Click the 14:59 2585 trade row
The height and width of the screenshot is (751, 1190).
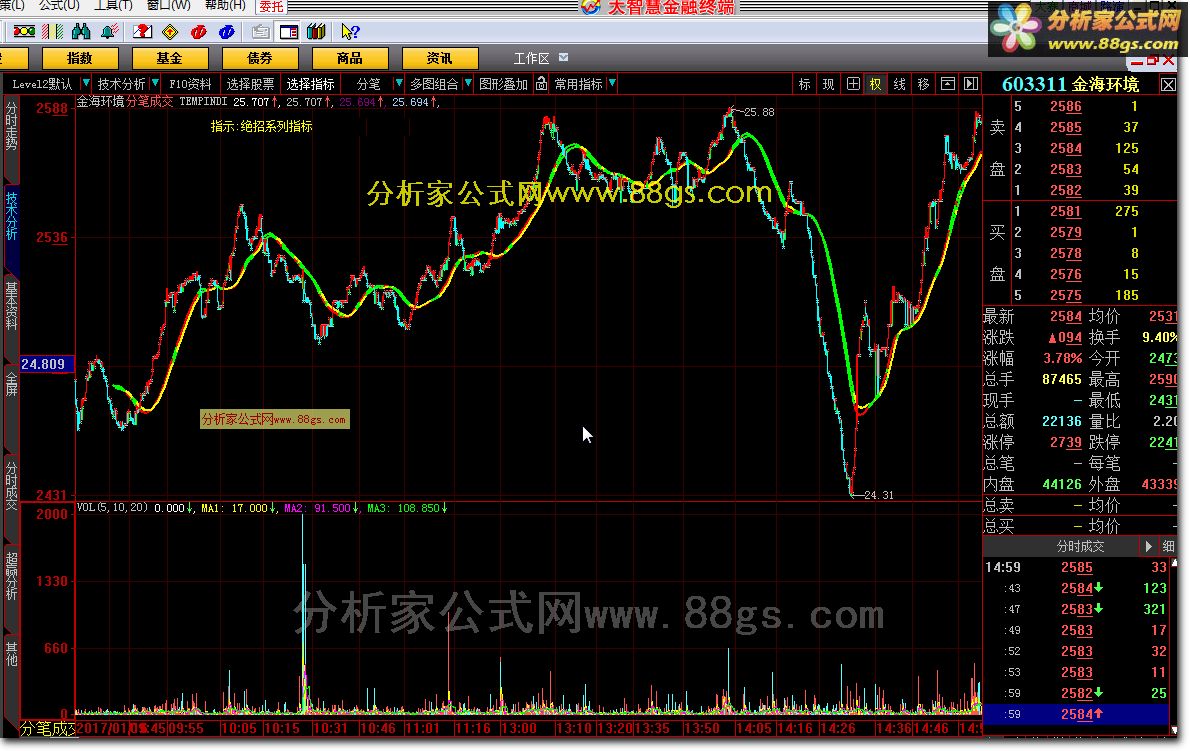click(1075, 567)
